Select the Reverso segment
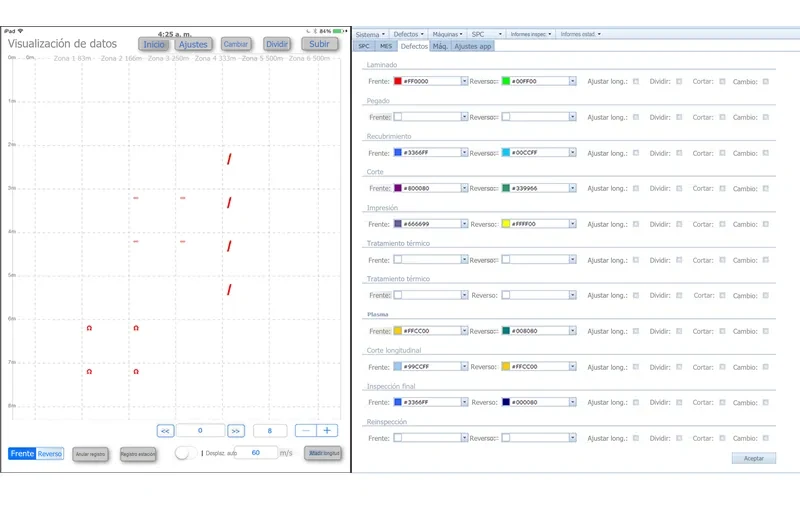 (49, 453)
